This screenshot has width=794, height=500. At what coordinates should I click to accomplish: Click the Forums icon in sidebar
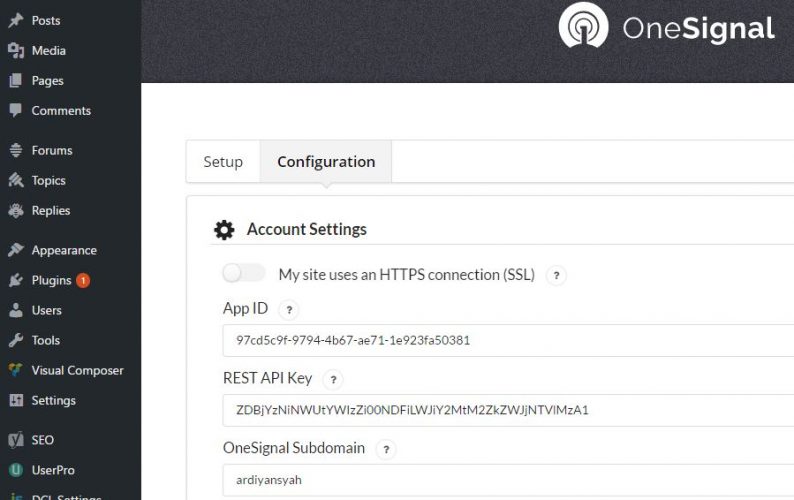point(16,150)
